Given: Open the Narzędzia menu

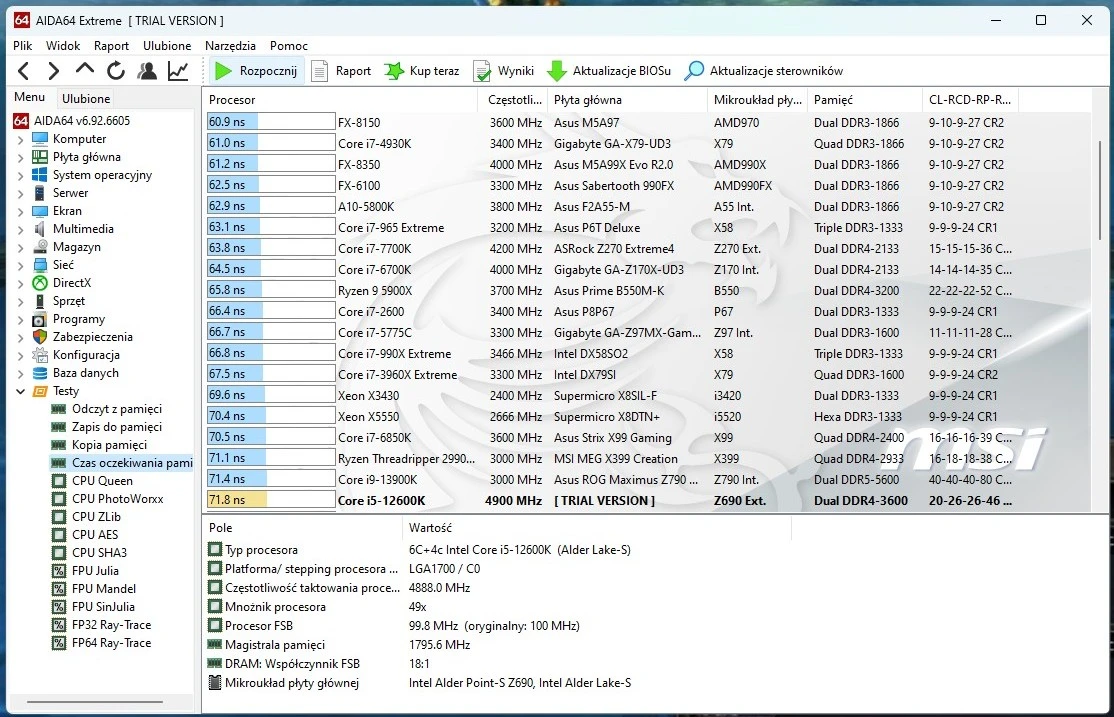Looking at the screenshot, I should coord(230,45).
